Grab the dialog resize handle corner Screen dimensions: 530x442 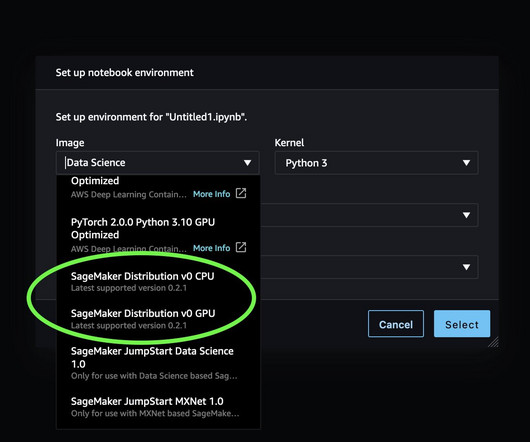click(x=493, y=342)
